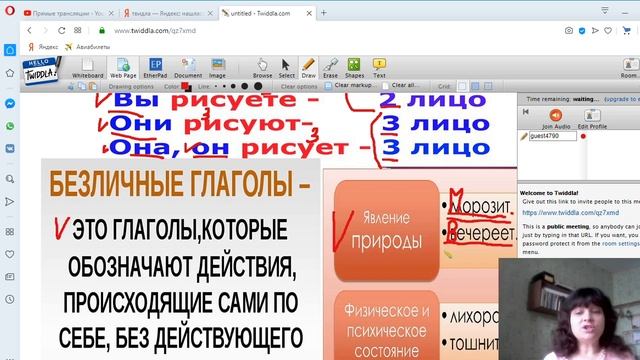The width and height of the screenshot is (640, 360).
Task: Open the Web Page tool
Action: [x=123, y=68]
